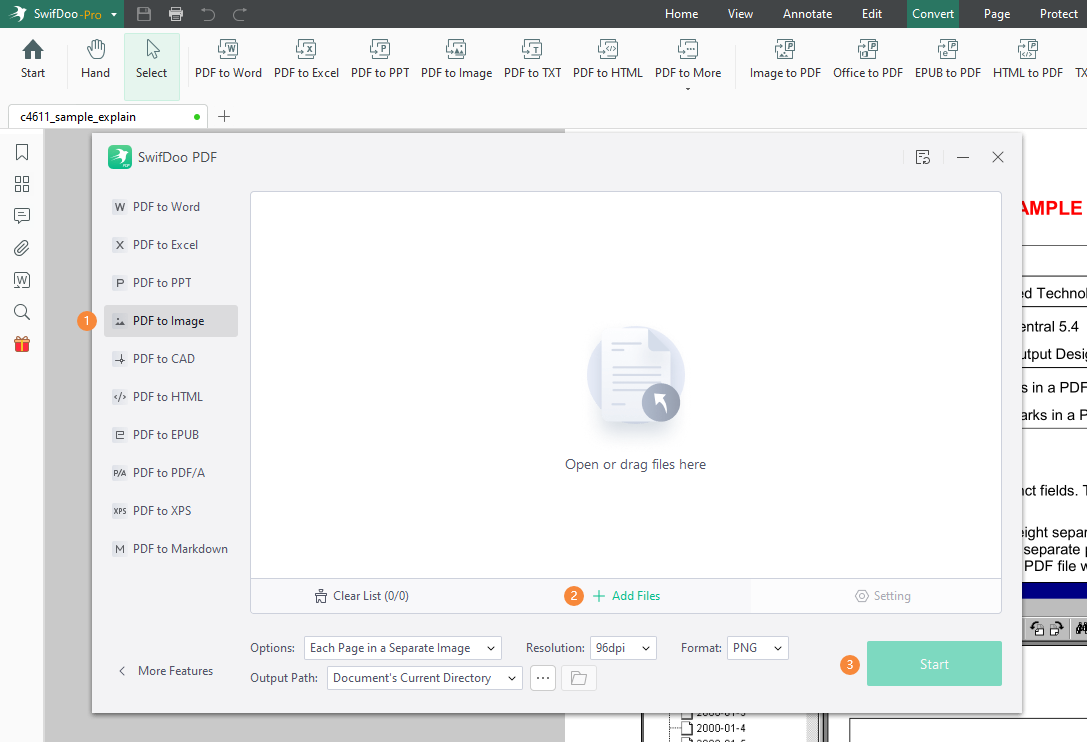The image size is (1087, 742).
Task: Choose PDF to HTML in ribbon
Action: click(x=608, y=60)
